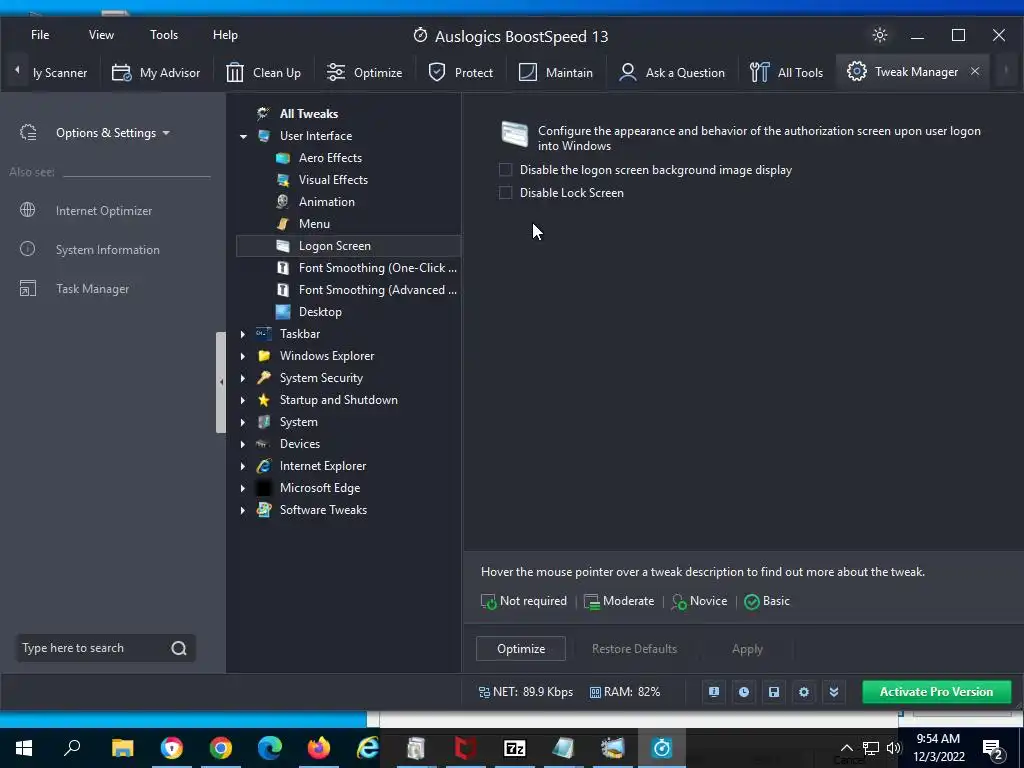The image size is (1024, 768).
Task: Click the status bar save disk icon
Action: click(774, 692)
